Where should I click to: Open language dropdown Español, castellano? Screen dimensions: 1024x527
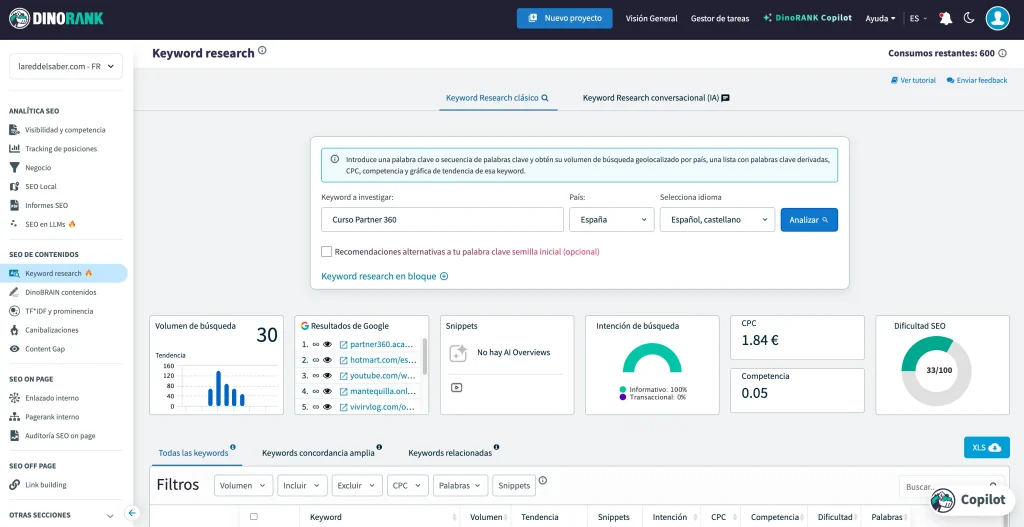717,219
